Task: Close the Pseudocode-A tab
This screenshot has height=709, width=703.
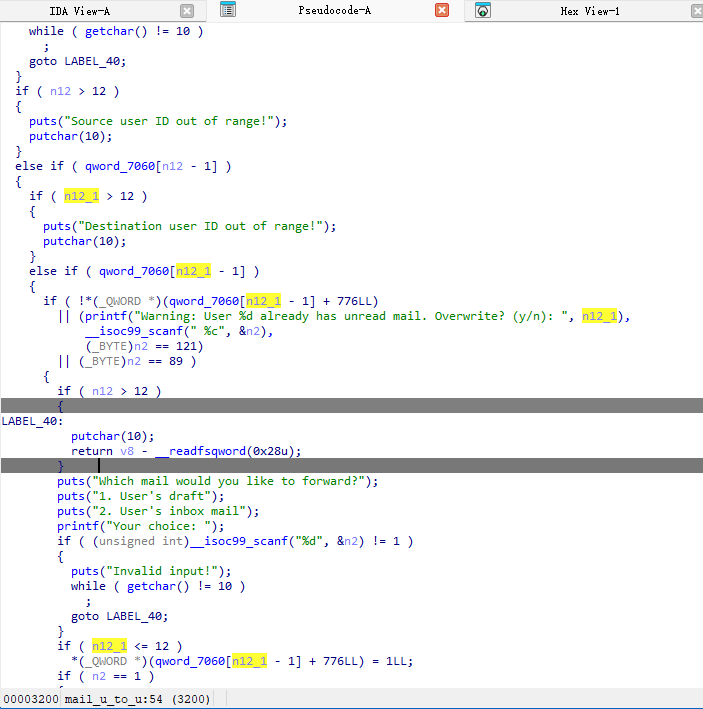Action: pyautogui.click(x=442, y=10)
